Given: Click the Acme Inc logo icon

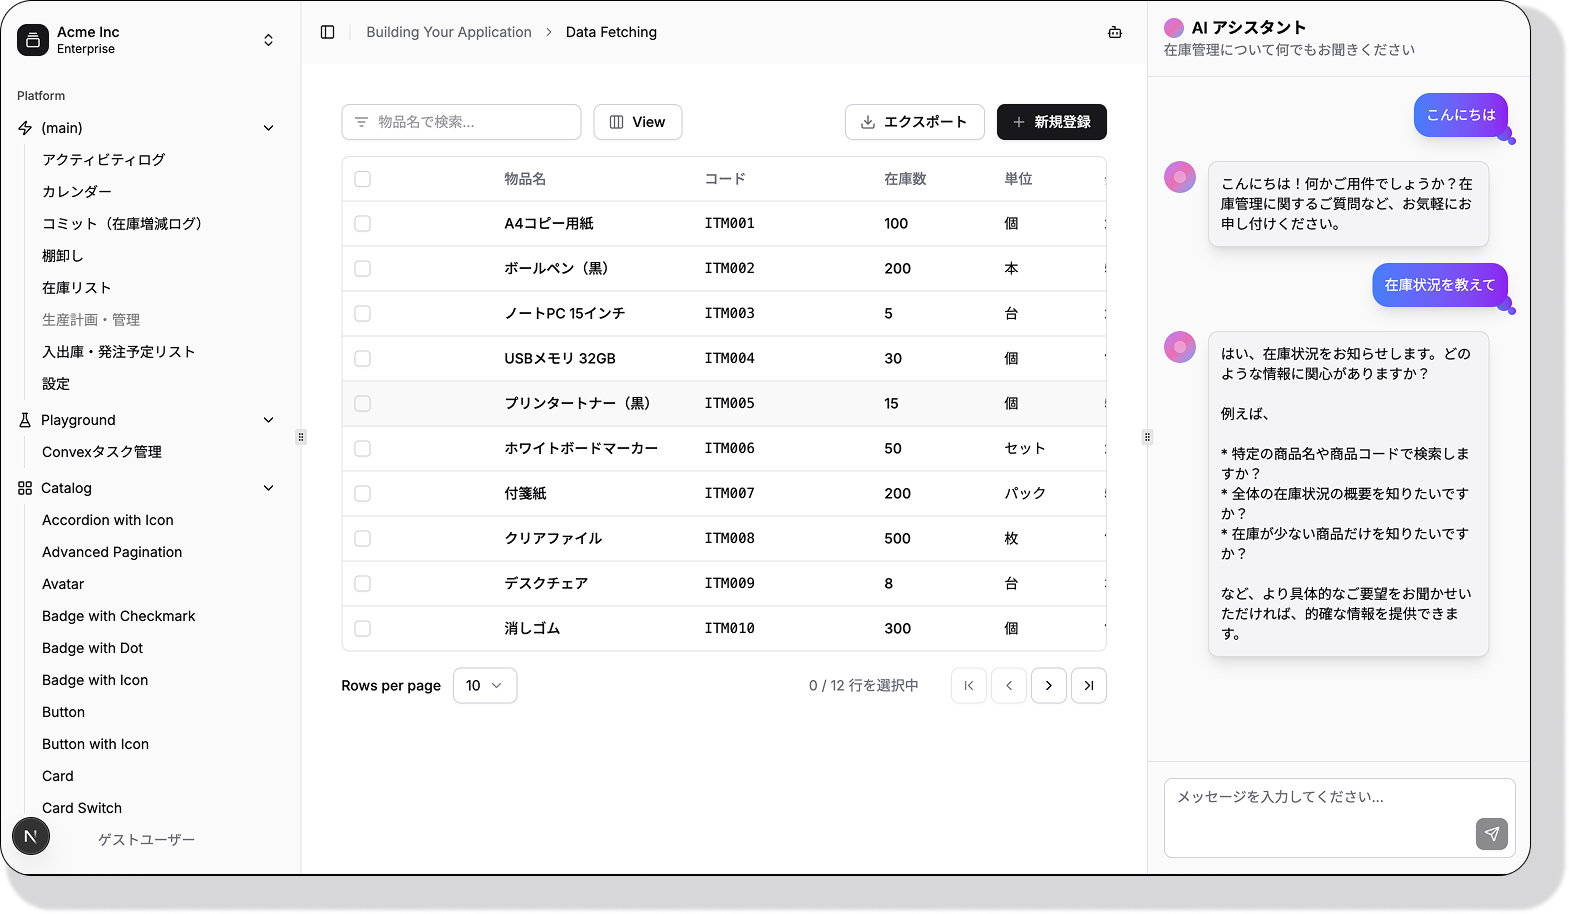Looking at the screenshot, I should 33,40.
